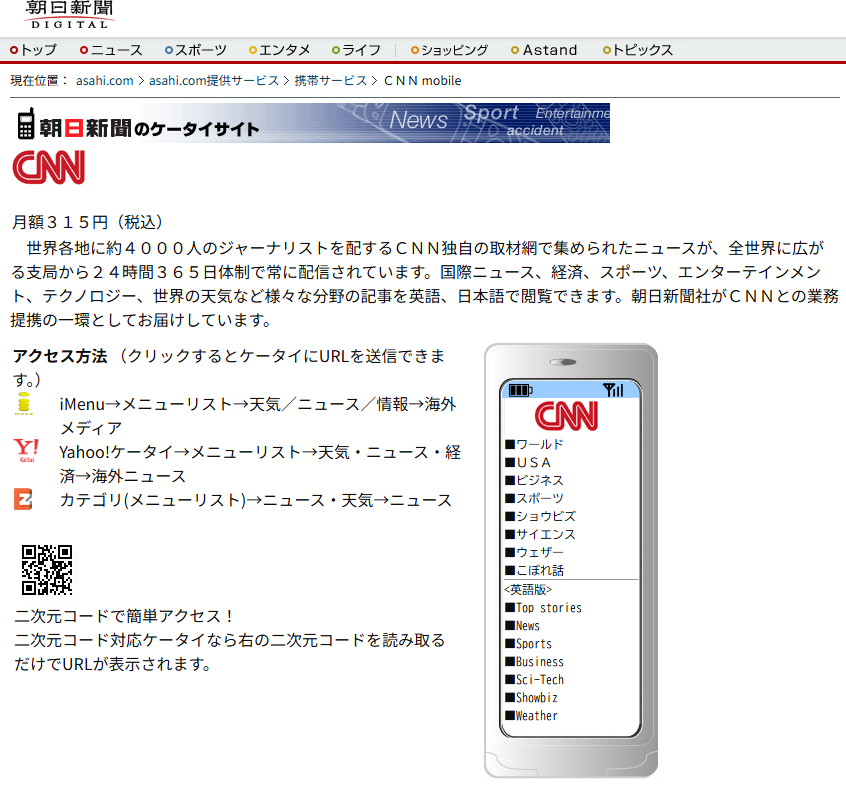The height and width of the screenshot is (794, 846).
Task: Go to the スポーツ navigation tab
Action: 200,50
